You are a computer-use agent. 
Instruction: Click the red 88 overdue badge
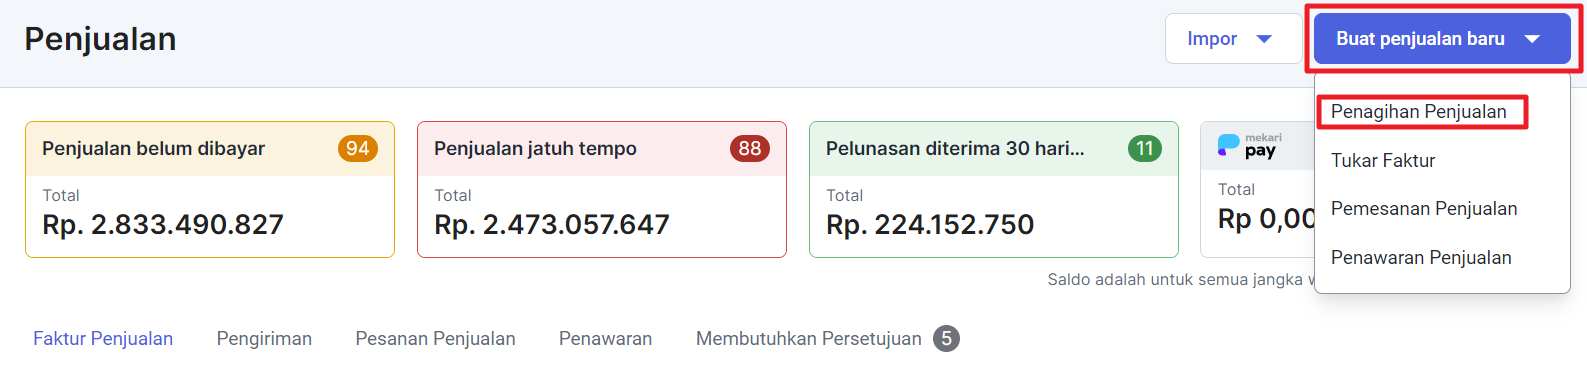point(750,149)
